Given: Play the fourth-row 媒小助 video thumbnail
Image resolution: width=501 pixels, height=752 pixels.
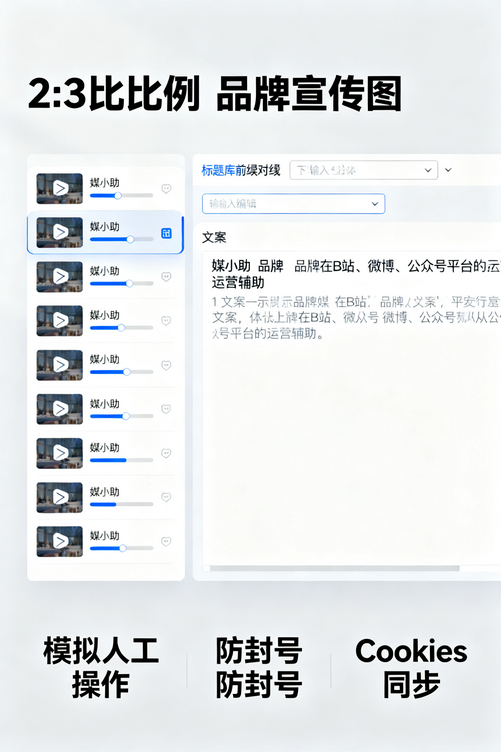Looking at the screenshot, I should 59,320.
